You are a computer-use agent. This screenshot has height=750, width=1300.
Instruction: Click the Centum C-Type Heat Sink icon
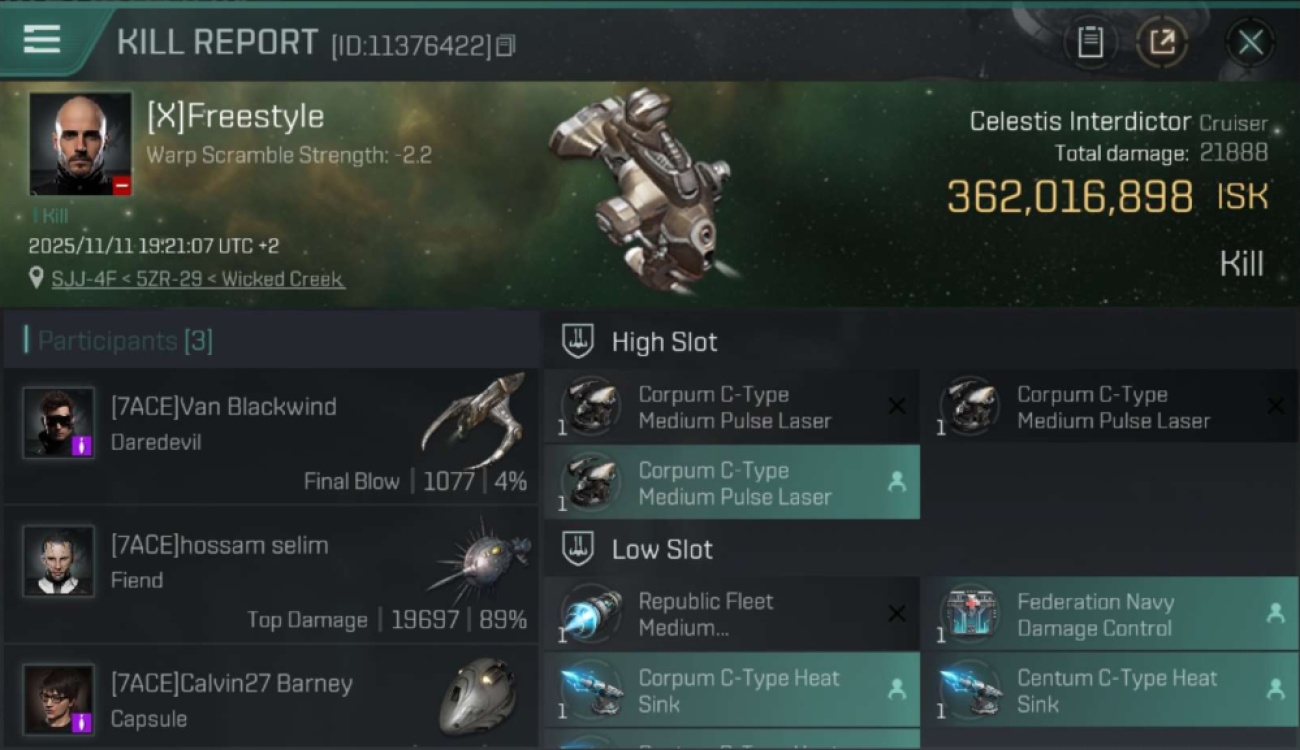970,690
